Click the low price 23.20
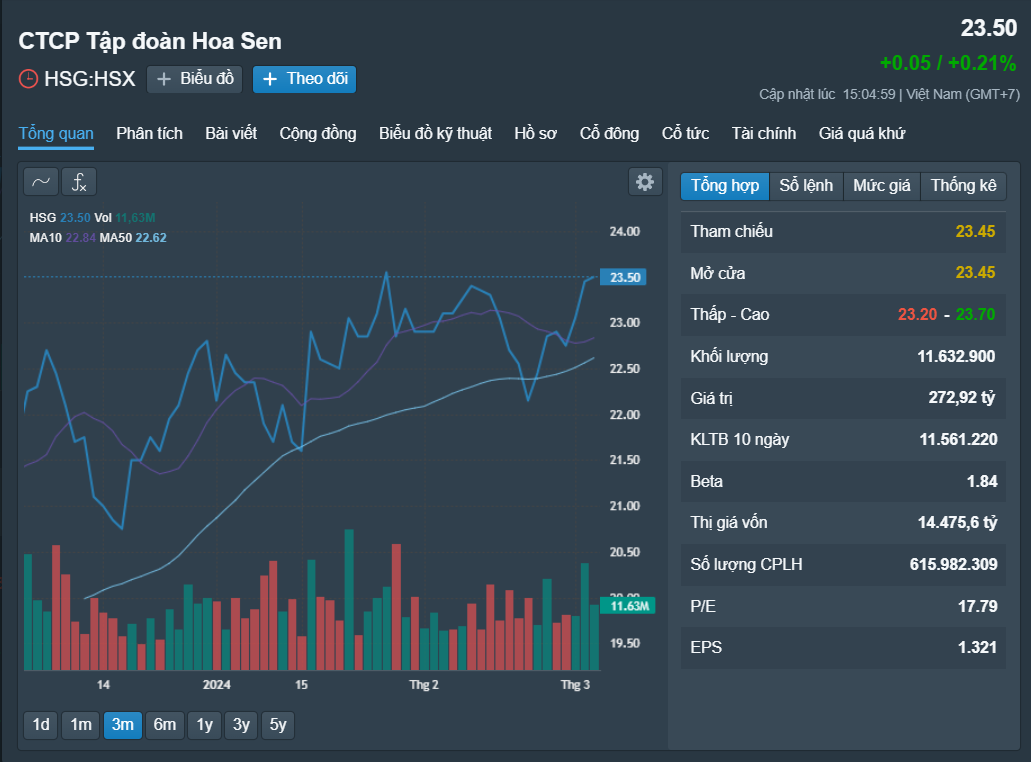The width and height of the screenshot is (1031, 762). point(917,314)
